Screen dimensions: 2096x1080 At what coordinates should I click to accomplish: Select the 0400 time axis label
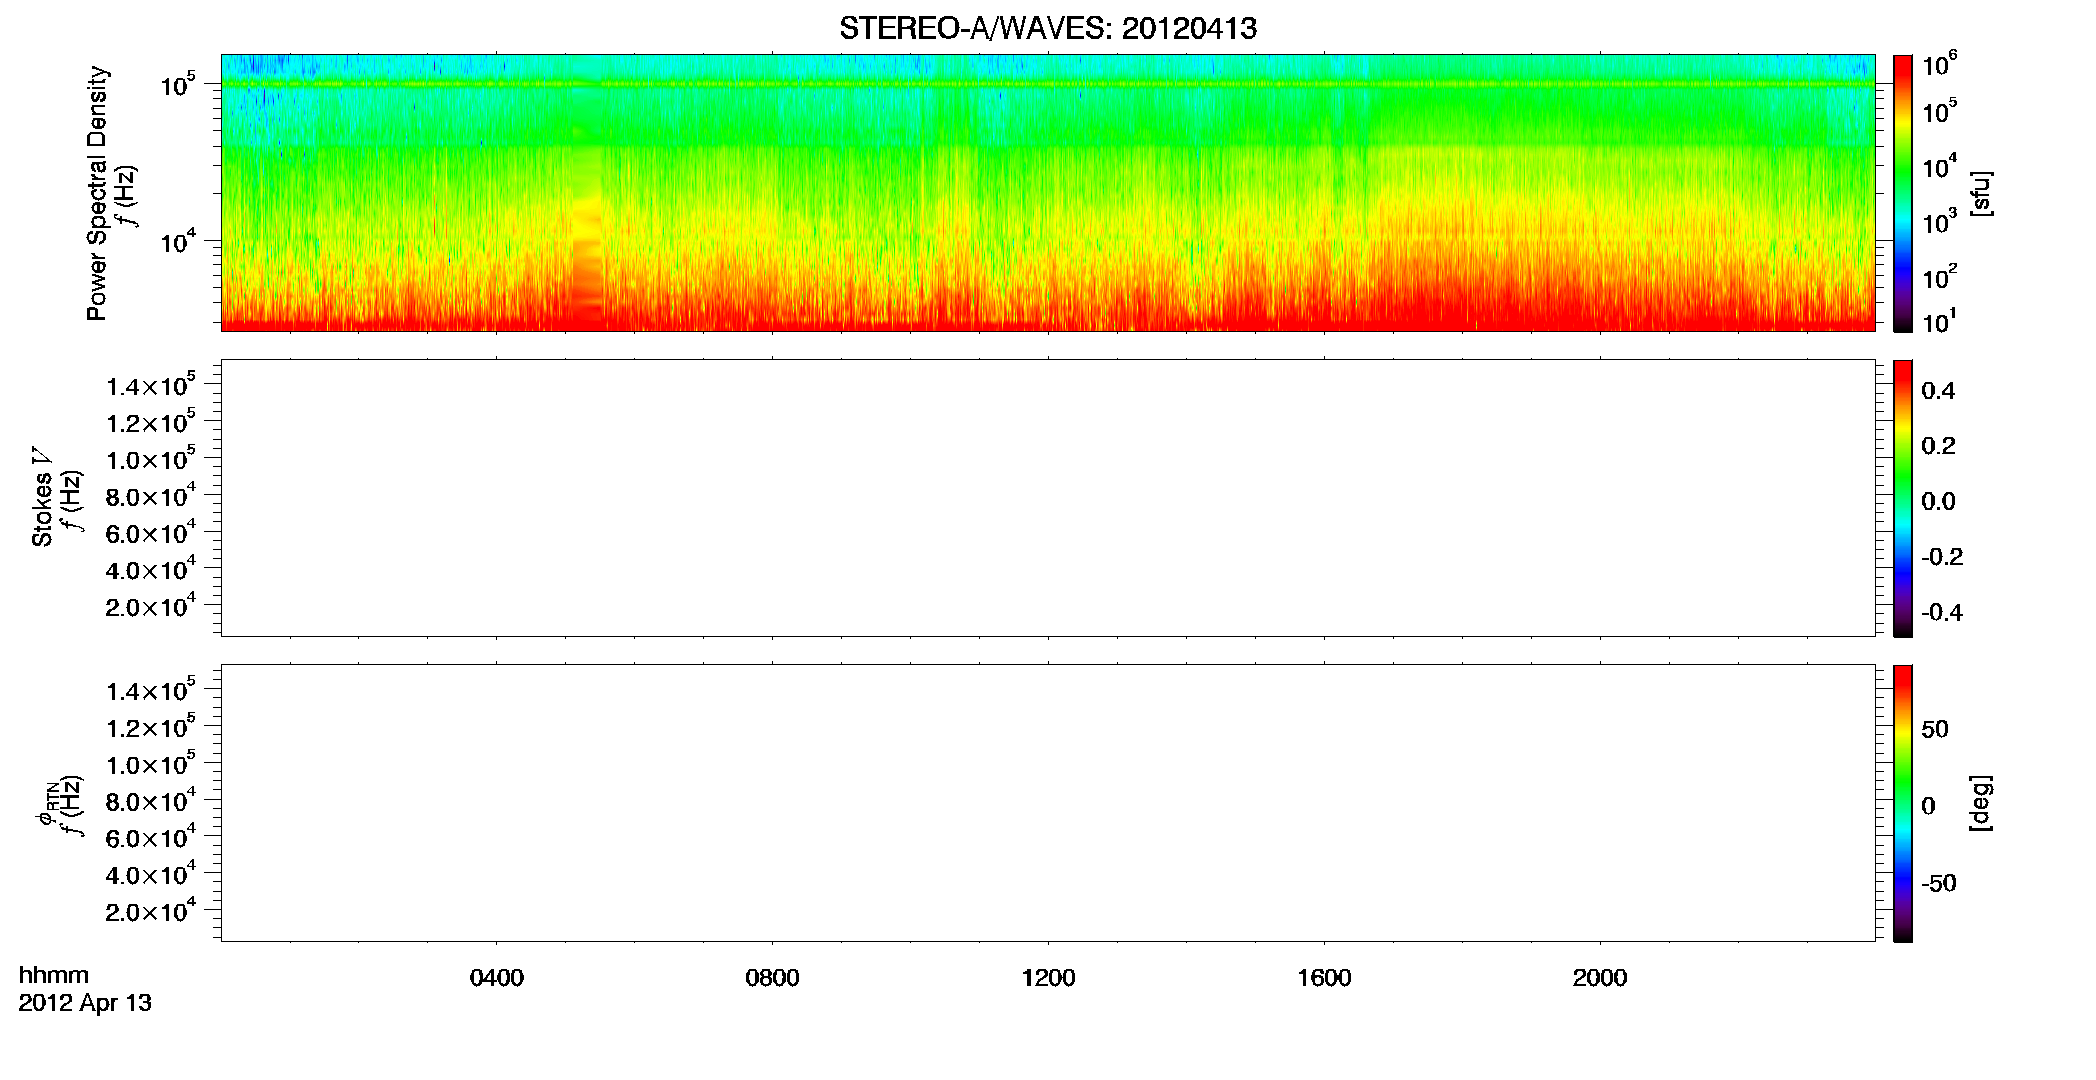pos(497,978)
